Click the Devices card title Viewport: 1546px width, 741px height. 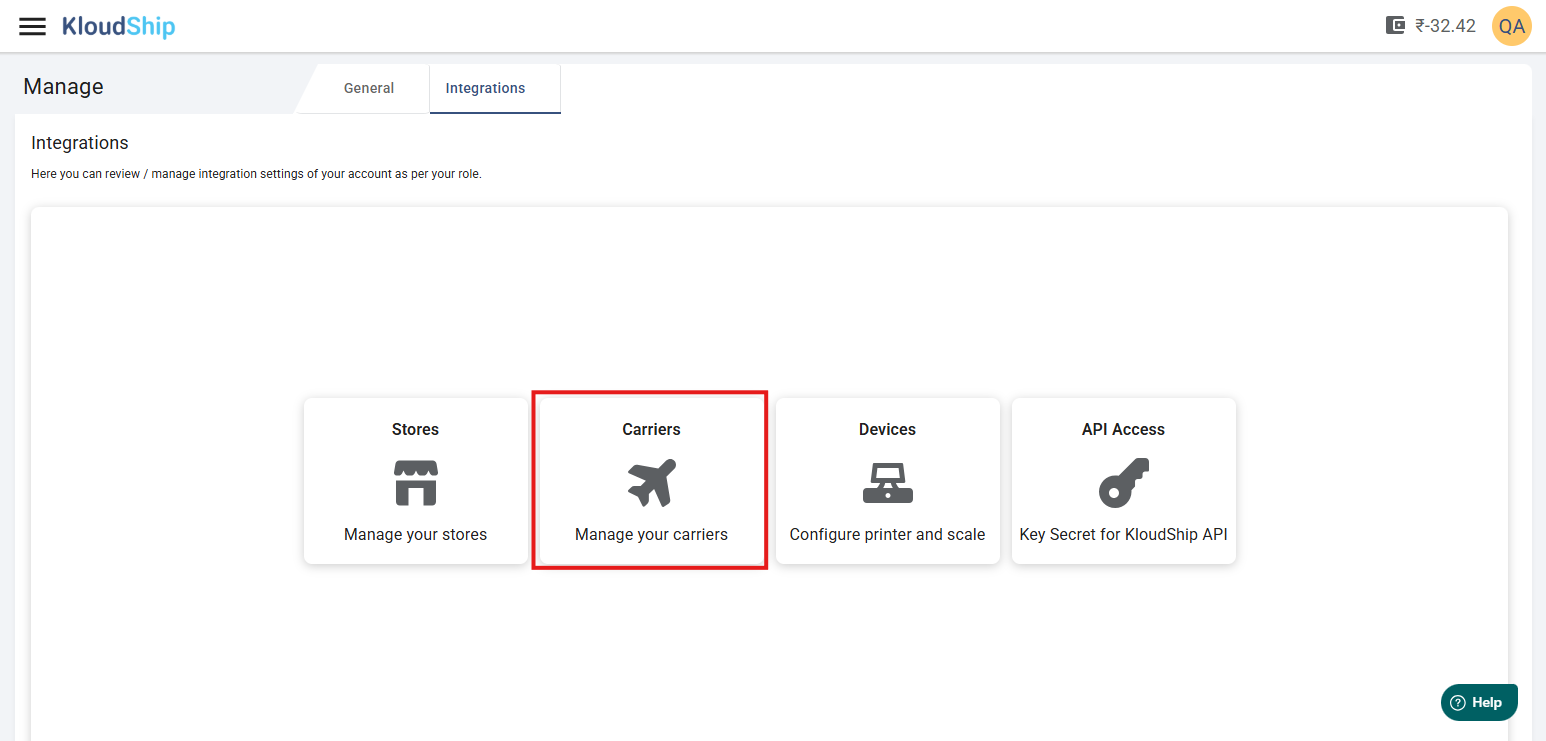pyautogui.click(x=887, y=429)
